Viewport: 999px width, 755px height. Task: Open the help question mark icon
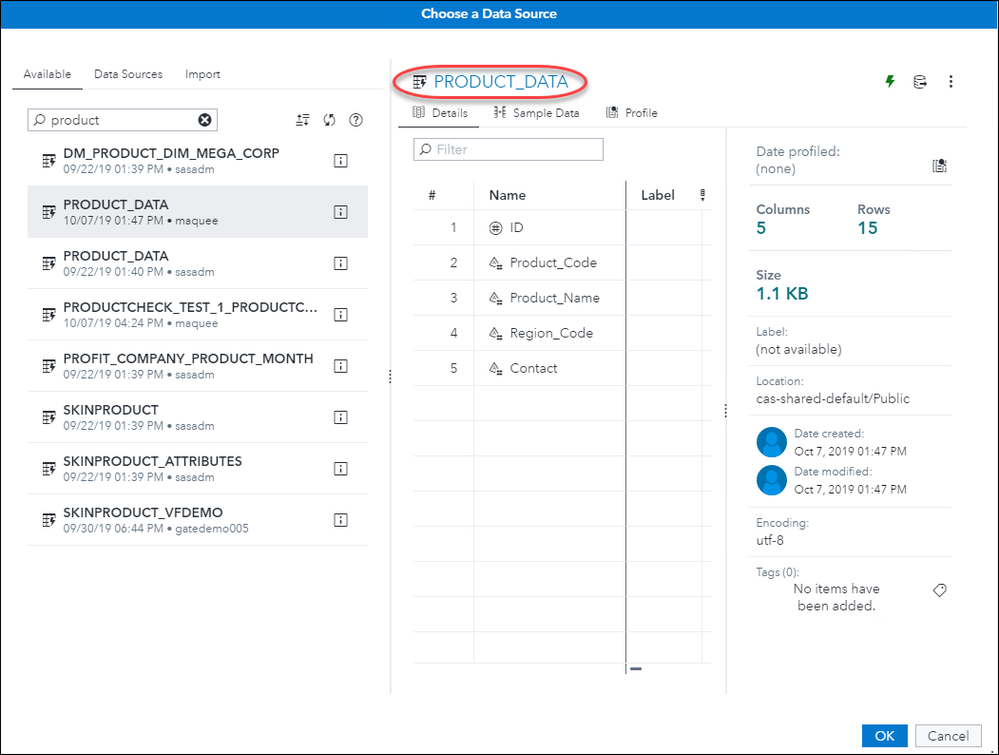(355, 120)
